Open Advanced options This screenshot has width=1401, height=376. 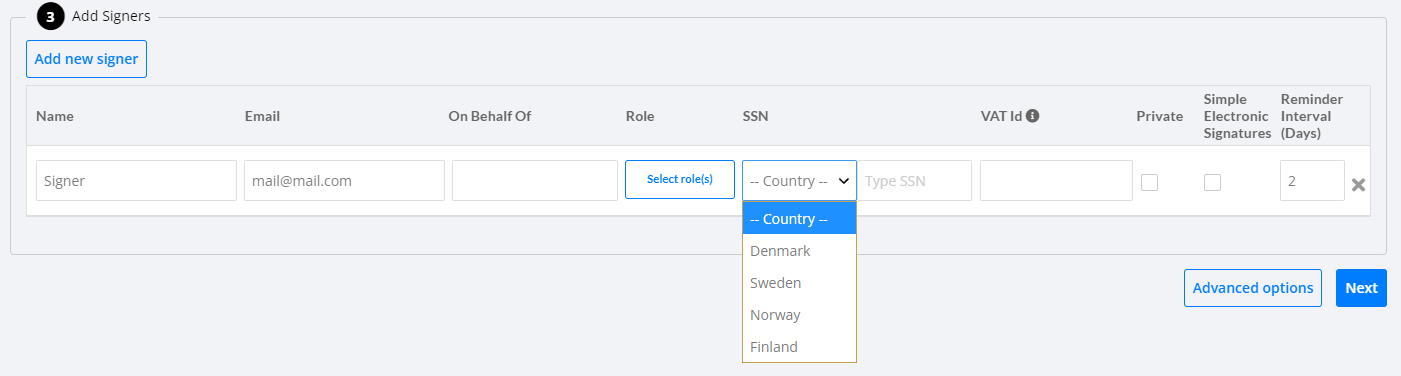pyautogui.click(x=1253, y=288)
